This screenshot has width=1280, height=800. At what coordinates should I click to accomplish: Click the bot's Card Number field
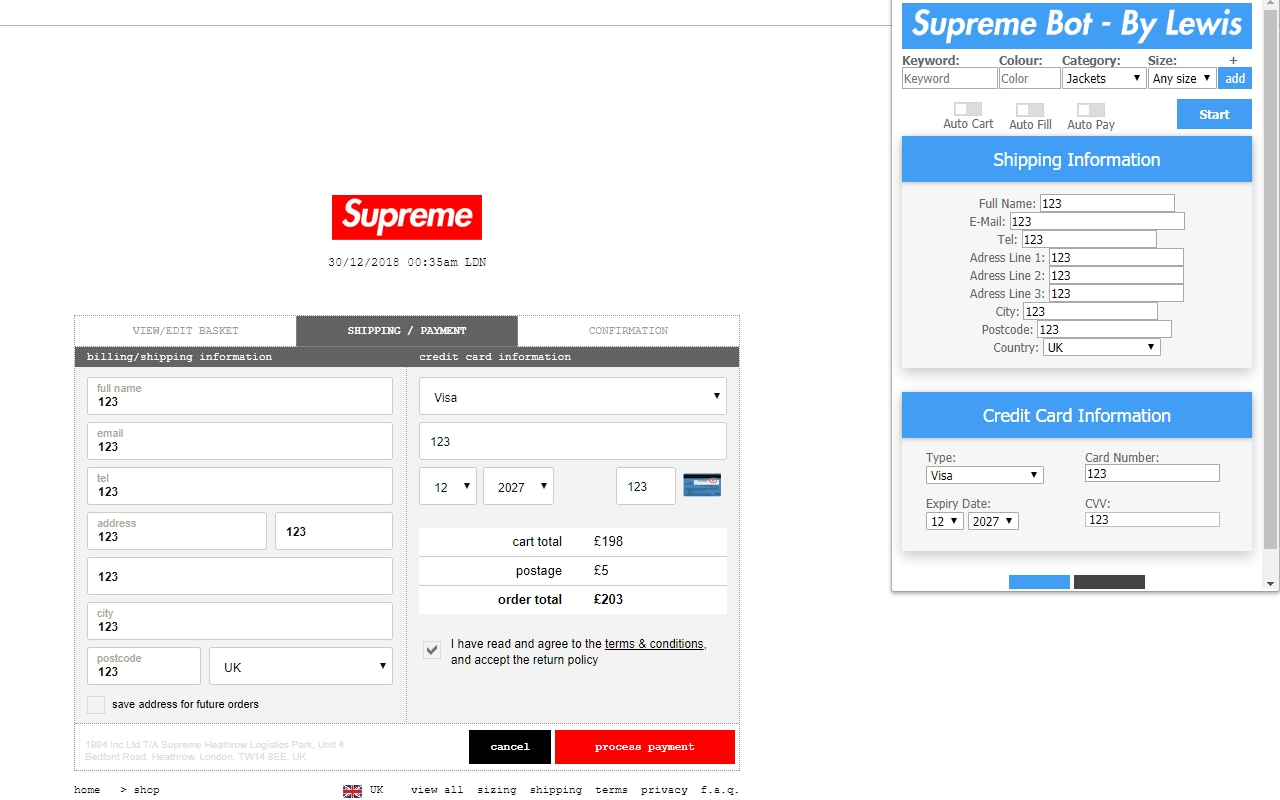[1152, 473]
